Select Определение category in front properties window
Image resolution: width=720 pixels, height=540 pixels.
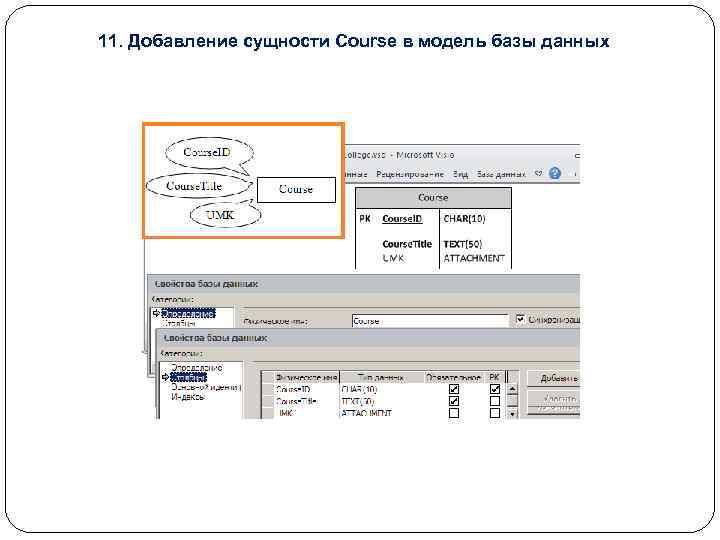point(197,368)
